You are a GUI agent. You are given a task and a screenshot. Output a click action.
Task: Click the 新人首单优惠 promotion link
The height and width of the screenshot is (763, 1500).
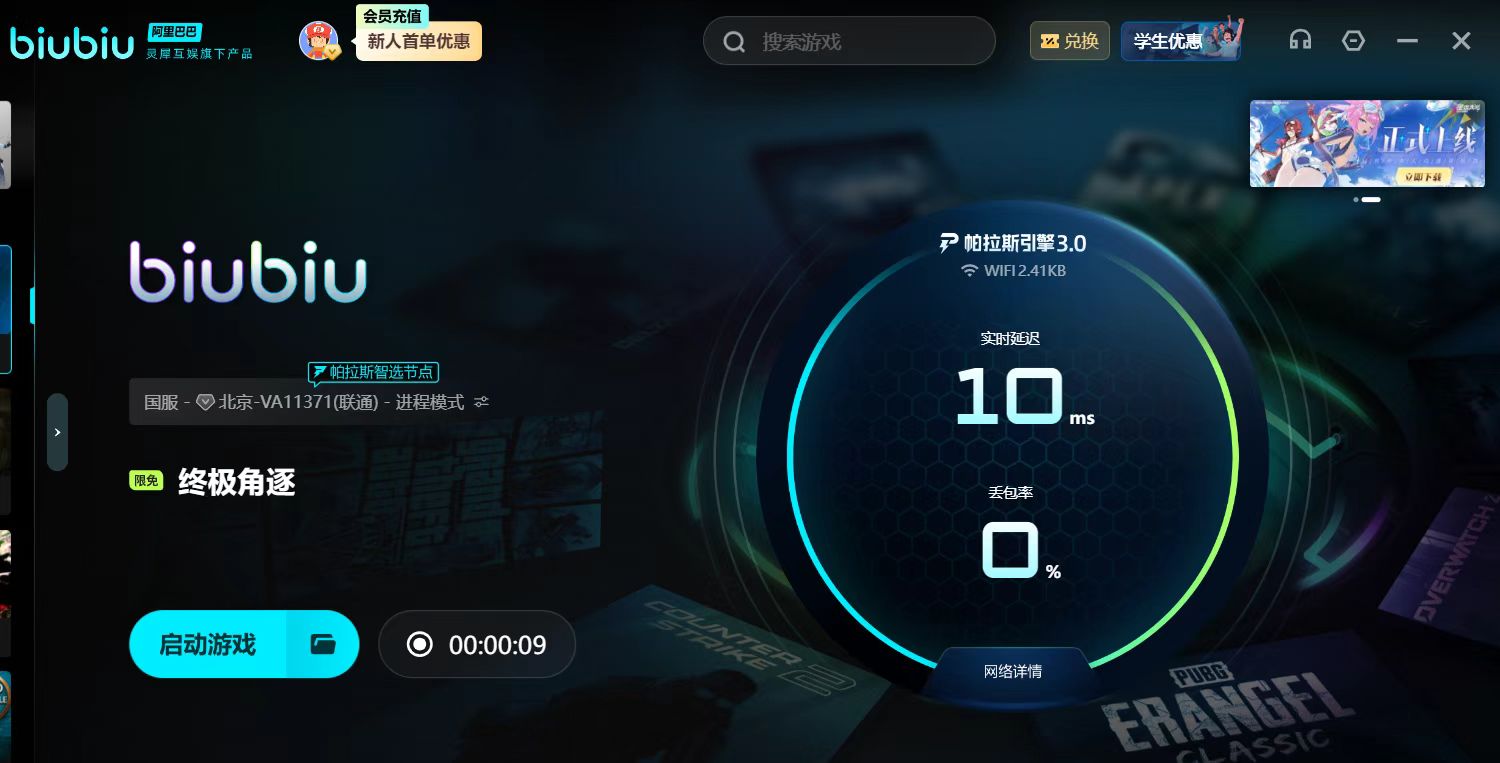coord(419,42)
